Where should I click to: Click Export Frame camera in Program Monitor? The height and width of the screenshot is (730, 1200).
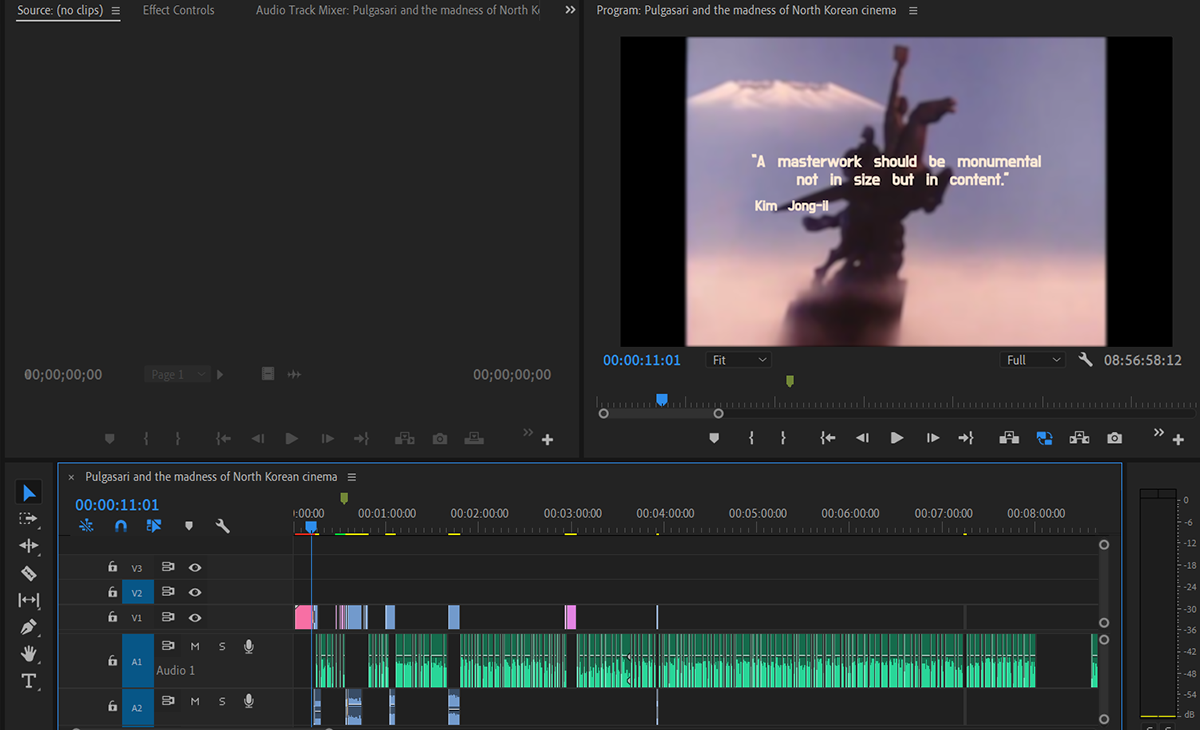pyautogui.click(x=1114, y=438)
